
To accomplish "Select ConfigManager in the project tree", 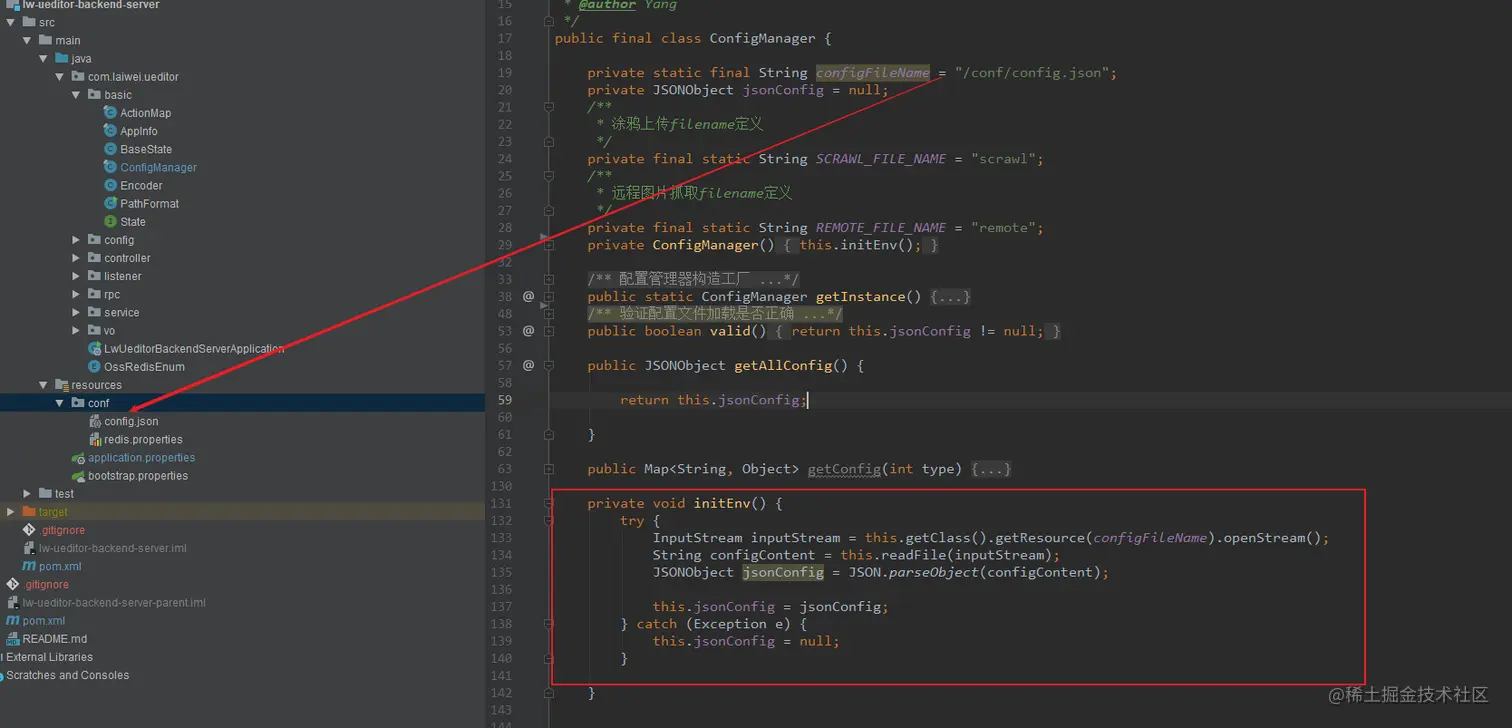I will click(158, 167).
